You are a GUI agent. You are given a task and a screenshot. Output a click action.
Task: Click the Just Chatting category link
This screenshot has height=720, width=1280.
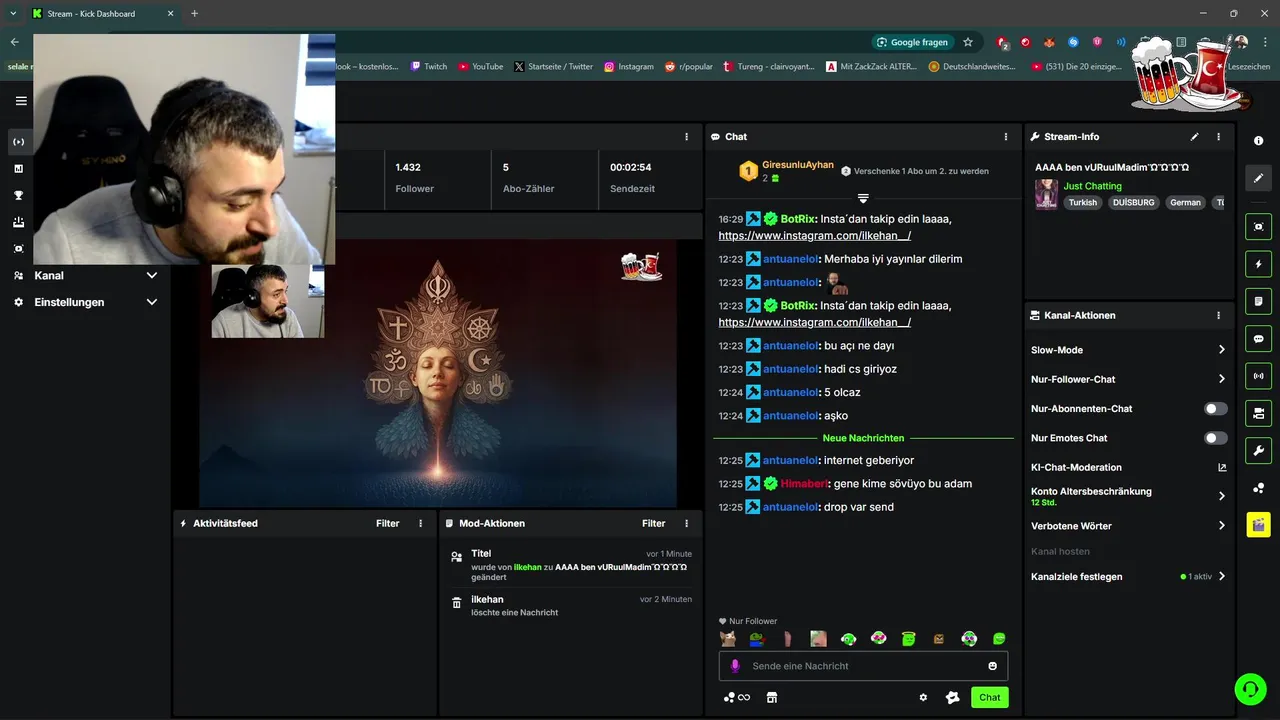click(x=1092, y=186)
